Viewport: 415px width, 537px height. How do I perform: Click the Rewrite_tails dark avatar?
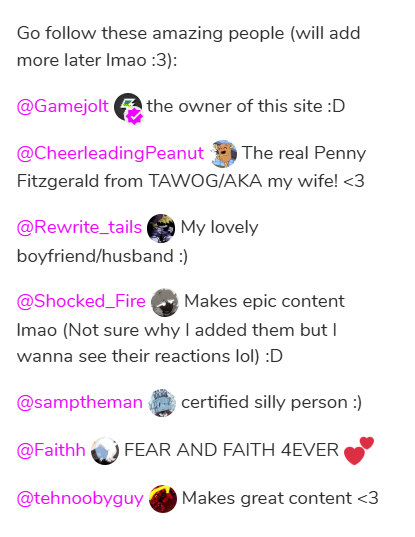tap(161, 228)
